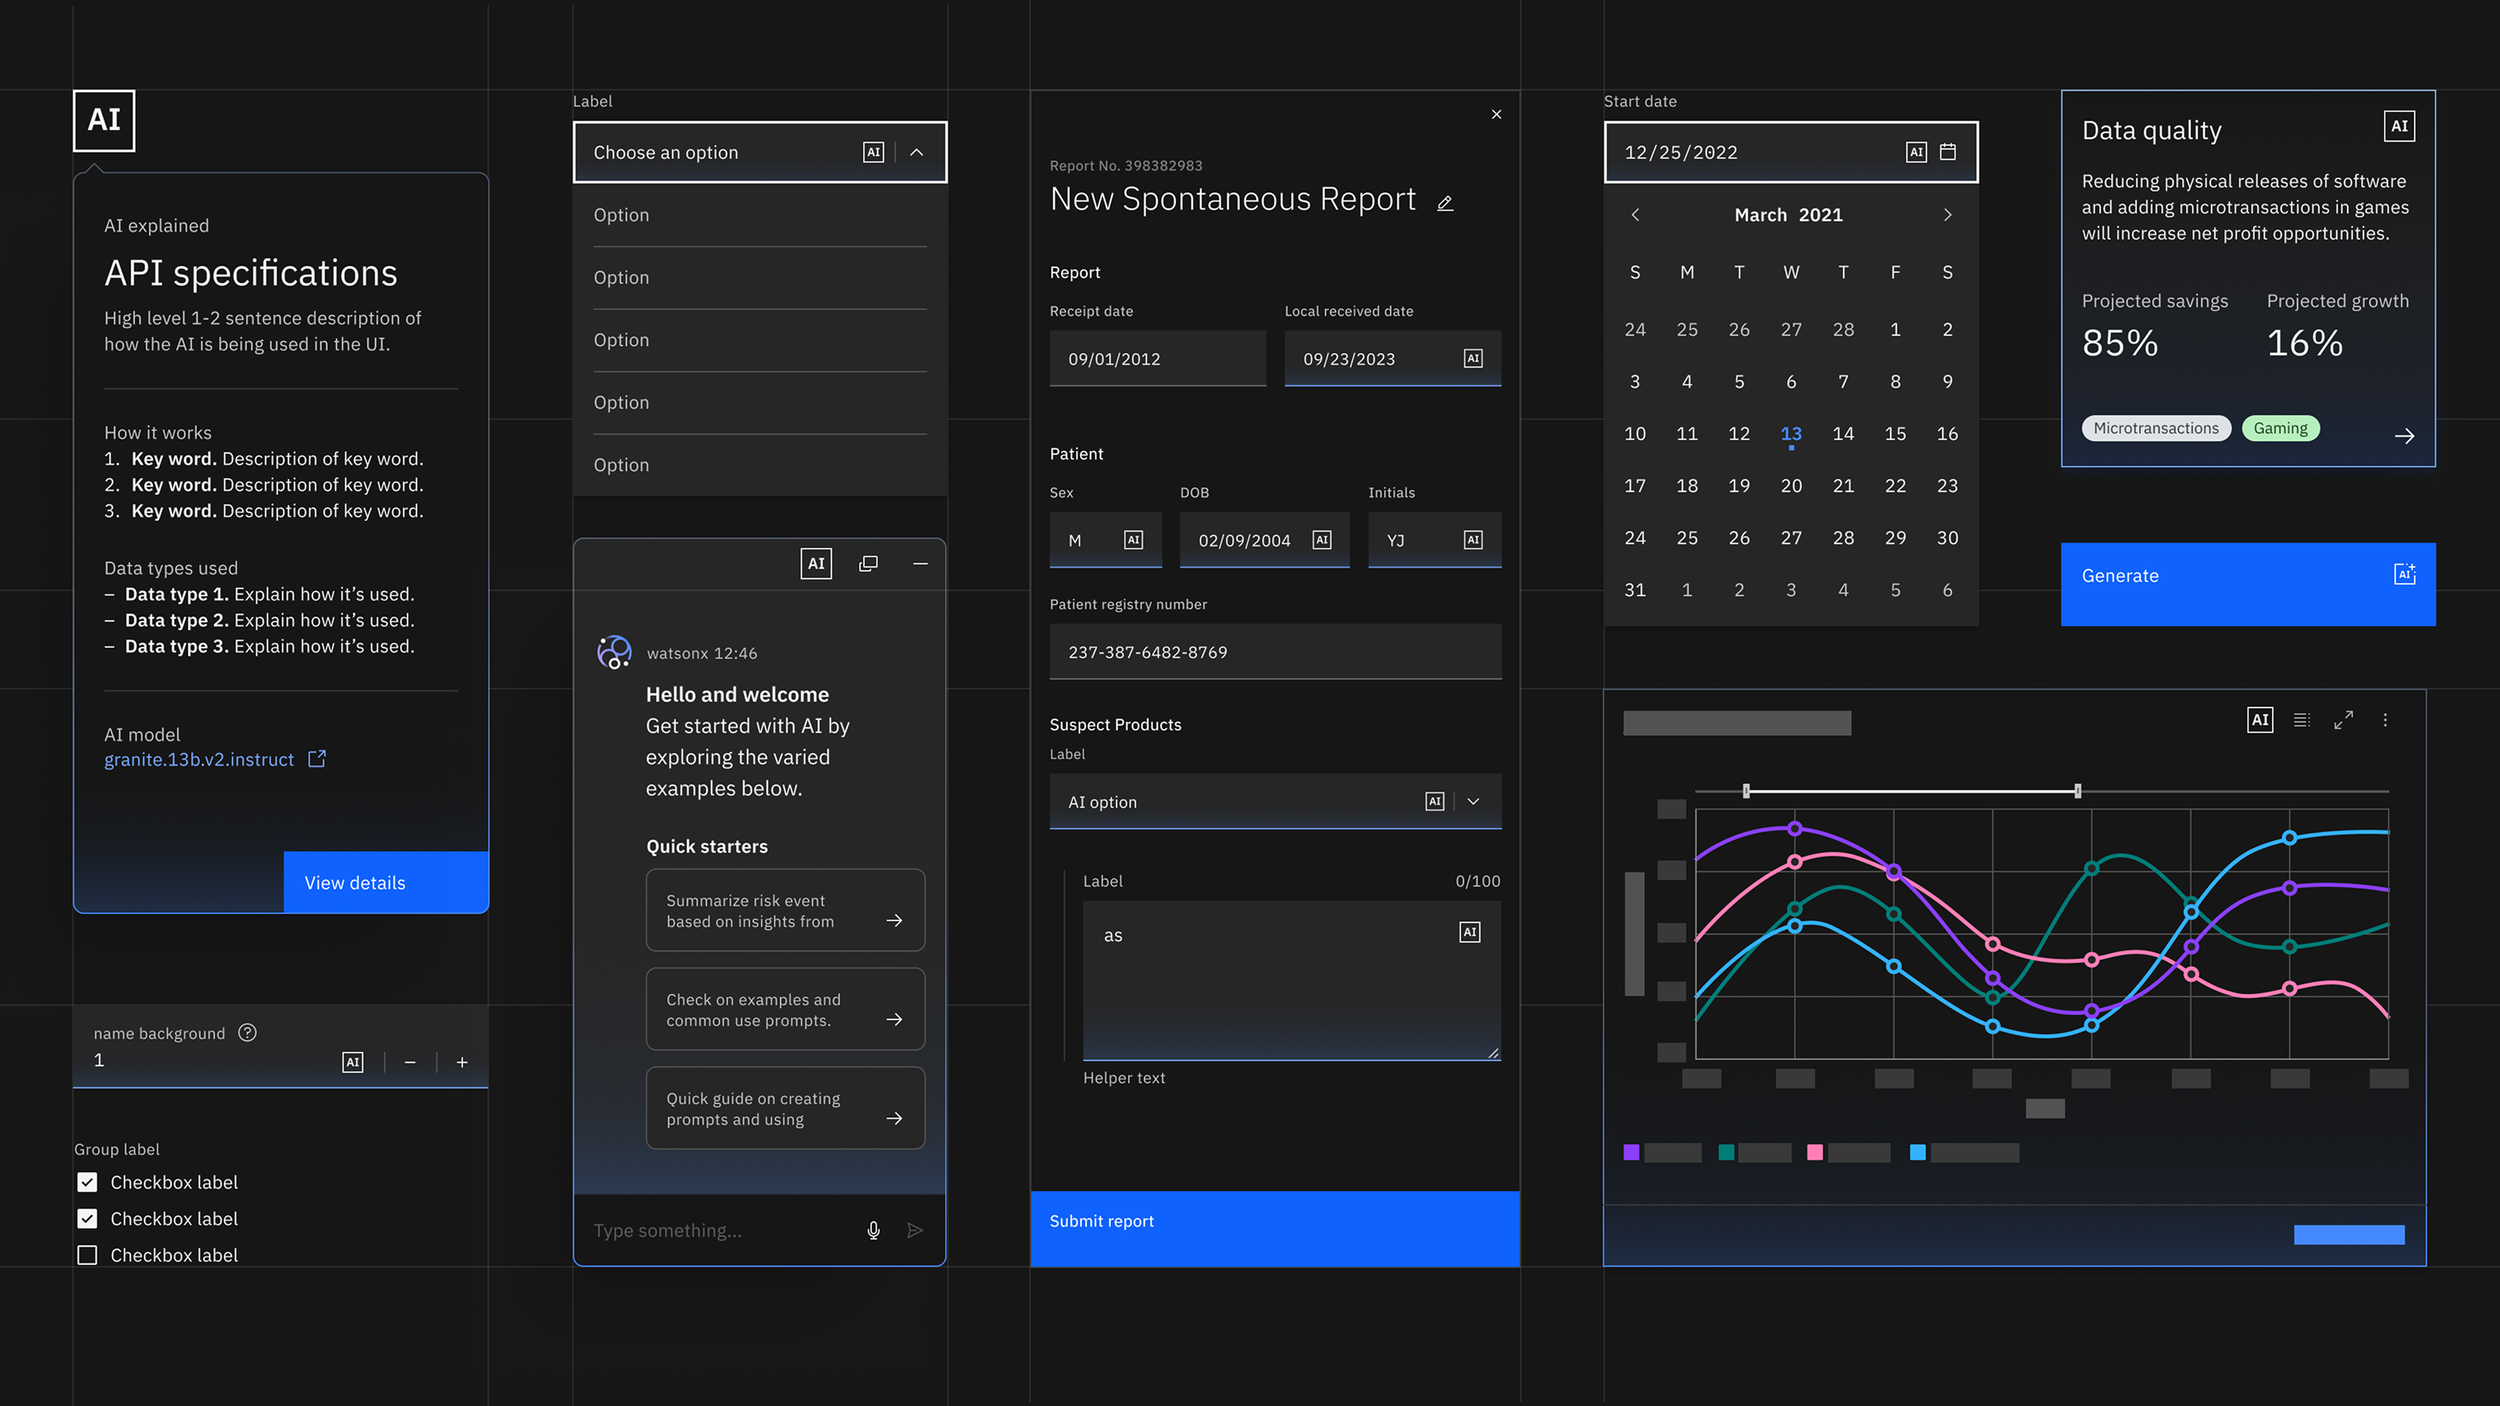Click the help icon beside name background

[247, 1033]
